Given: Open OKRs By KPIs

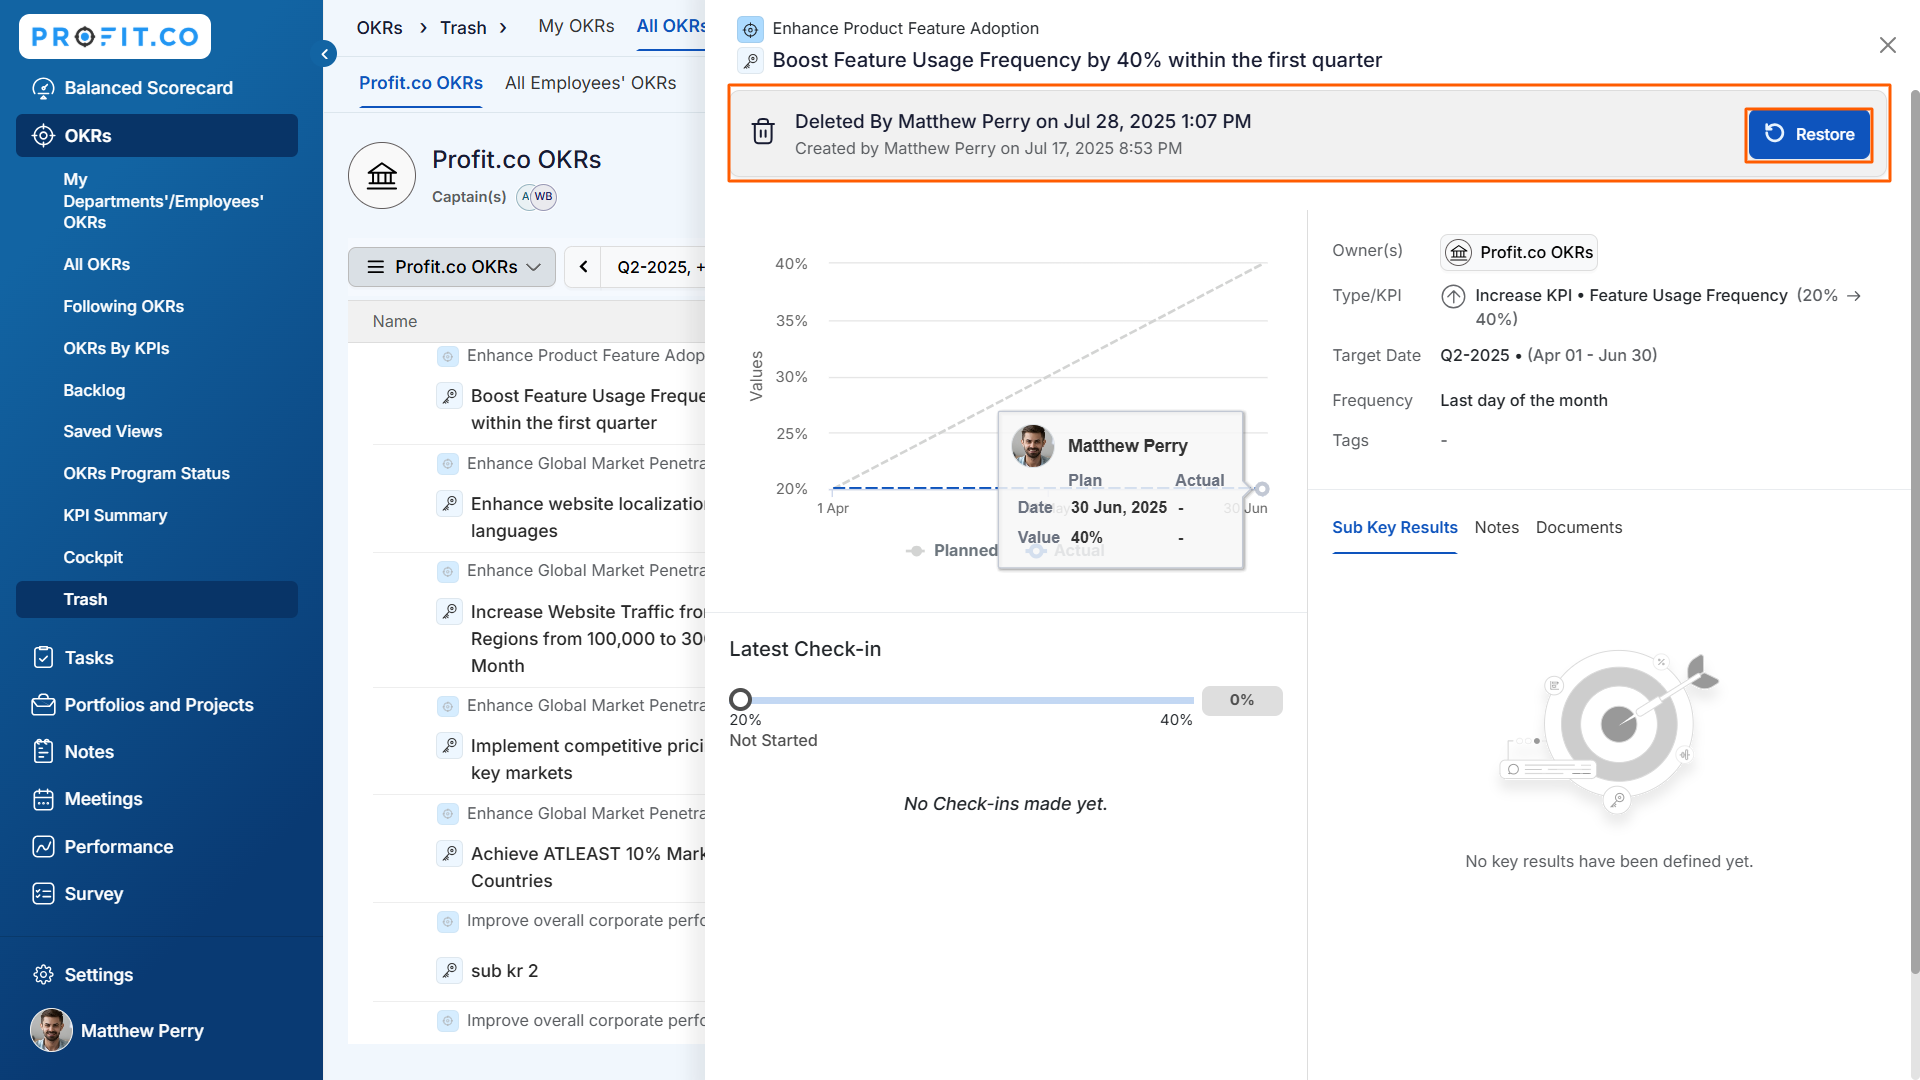Looking at the screenshot, I should (x=116, y=348).
